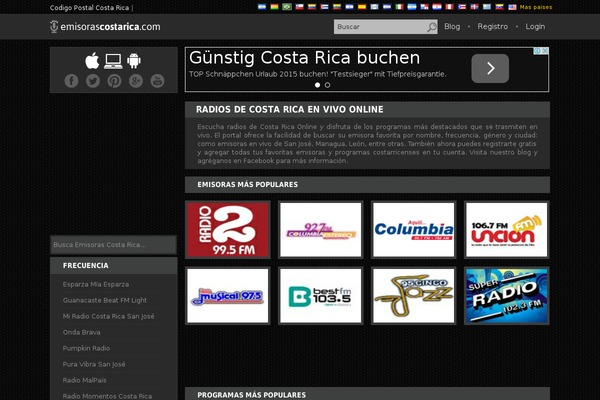Image resolution: width=600 pixels, height=400 pixels.
Task: Click the Apple platform icon
Action: coord(93,60)
